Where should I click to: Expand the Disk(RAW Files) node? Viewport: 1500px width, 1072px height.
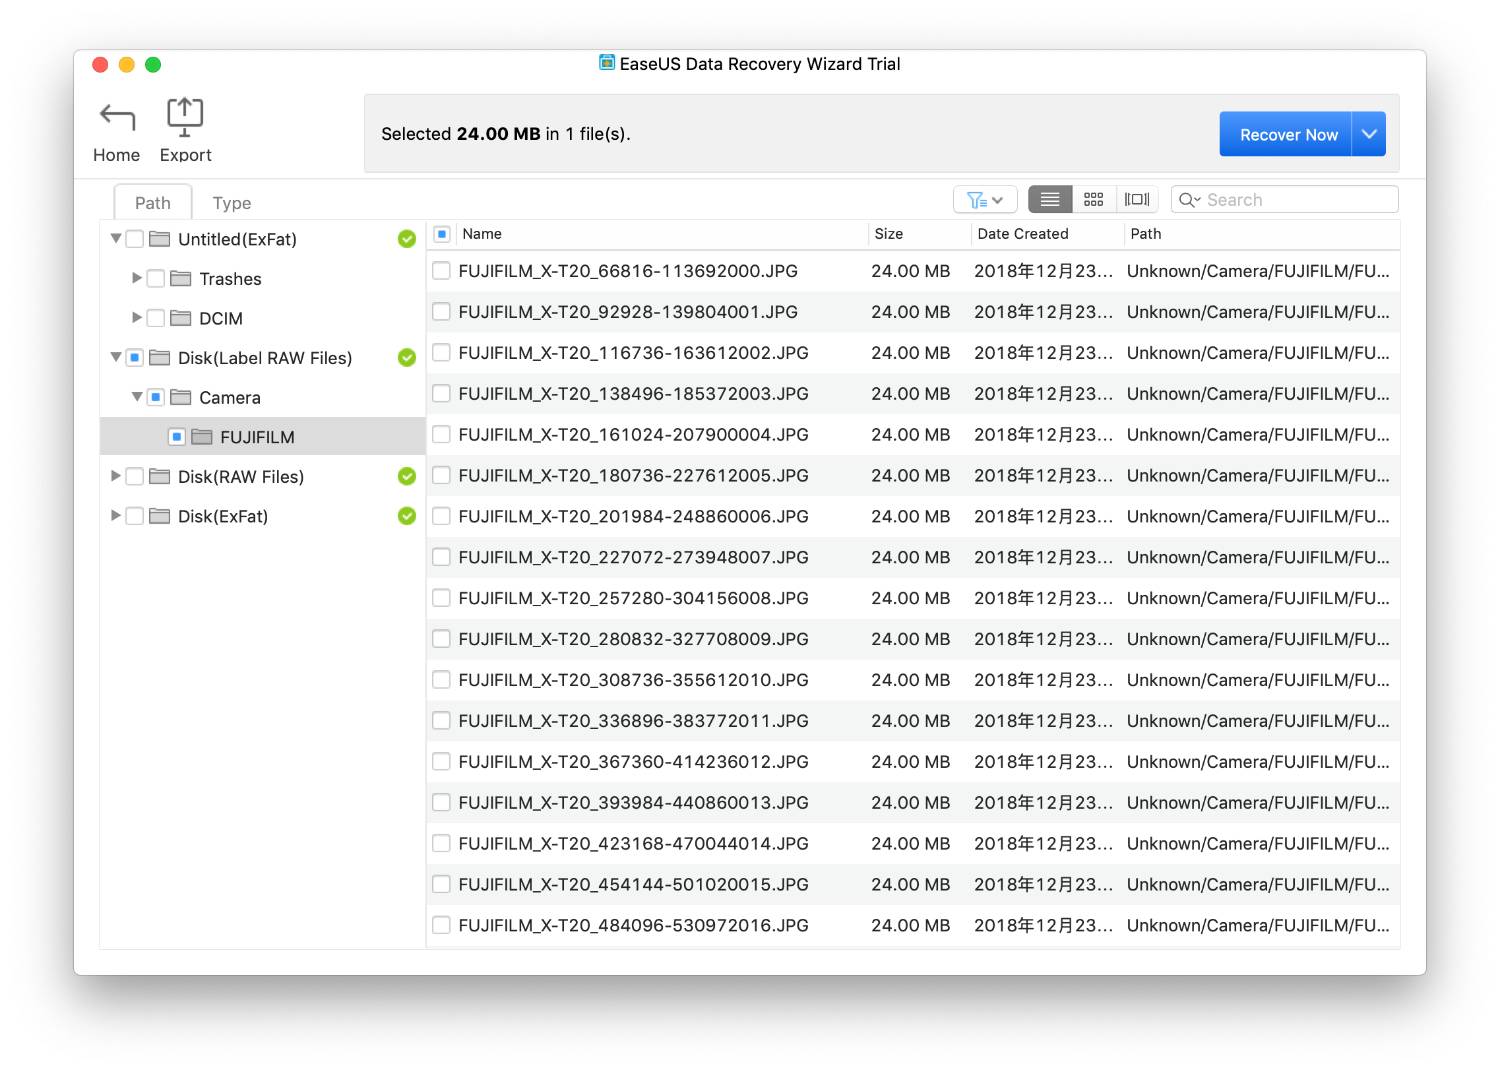116,476
